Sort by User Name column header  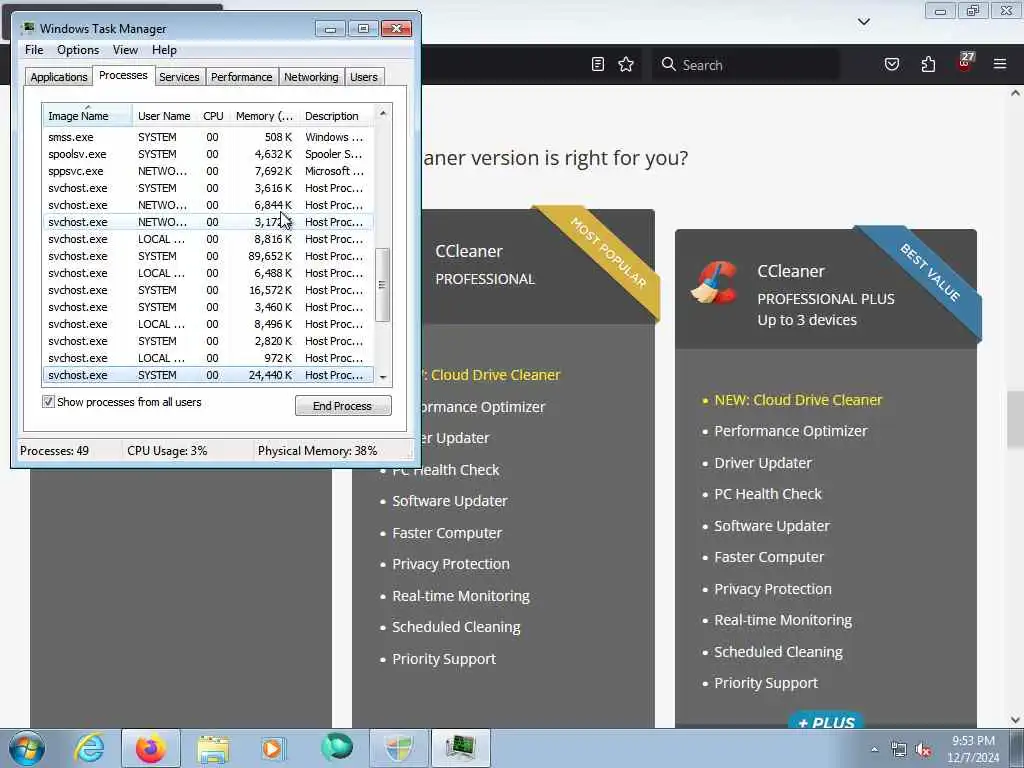[x=164, y=116]
